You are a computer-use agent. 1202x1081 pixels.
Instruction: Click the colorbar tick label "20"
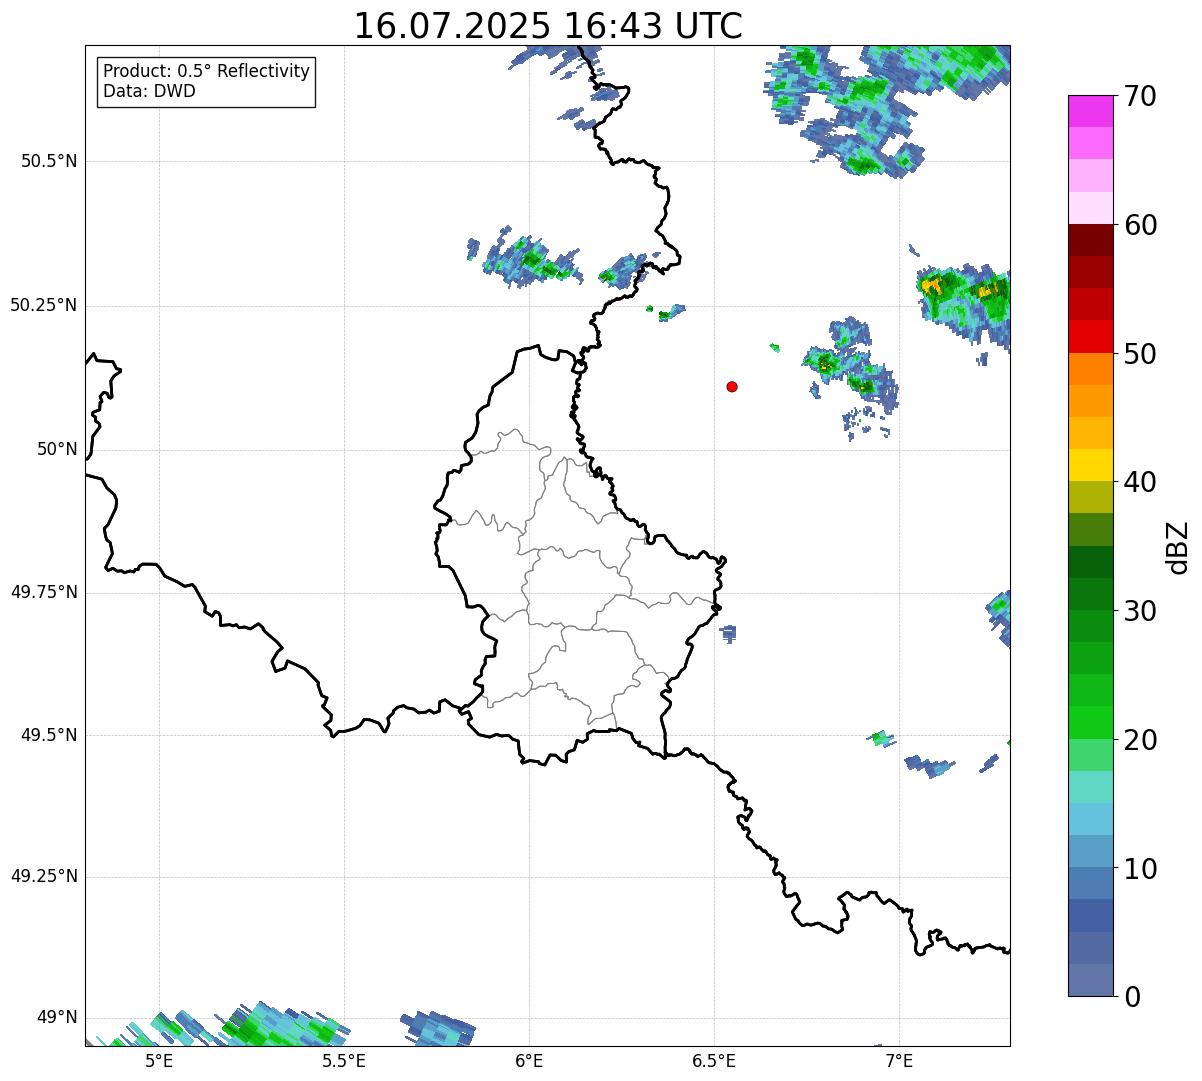click(x=1140, y=740)
